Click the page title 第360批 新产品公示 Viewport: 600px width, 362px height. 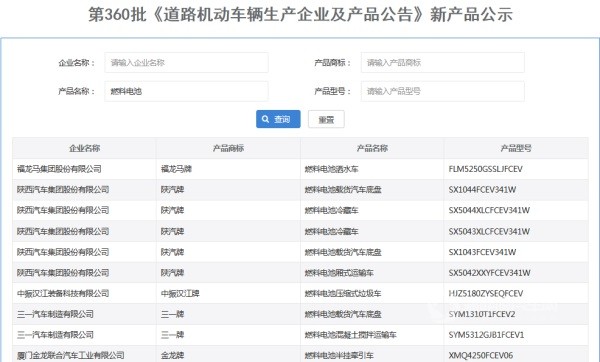pos(300,15)
